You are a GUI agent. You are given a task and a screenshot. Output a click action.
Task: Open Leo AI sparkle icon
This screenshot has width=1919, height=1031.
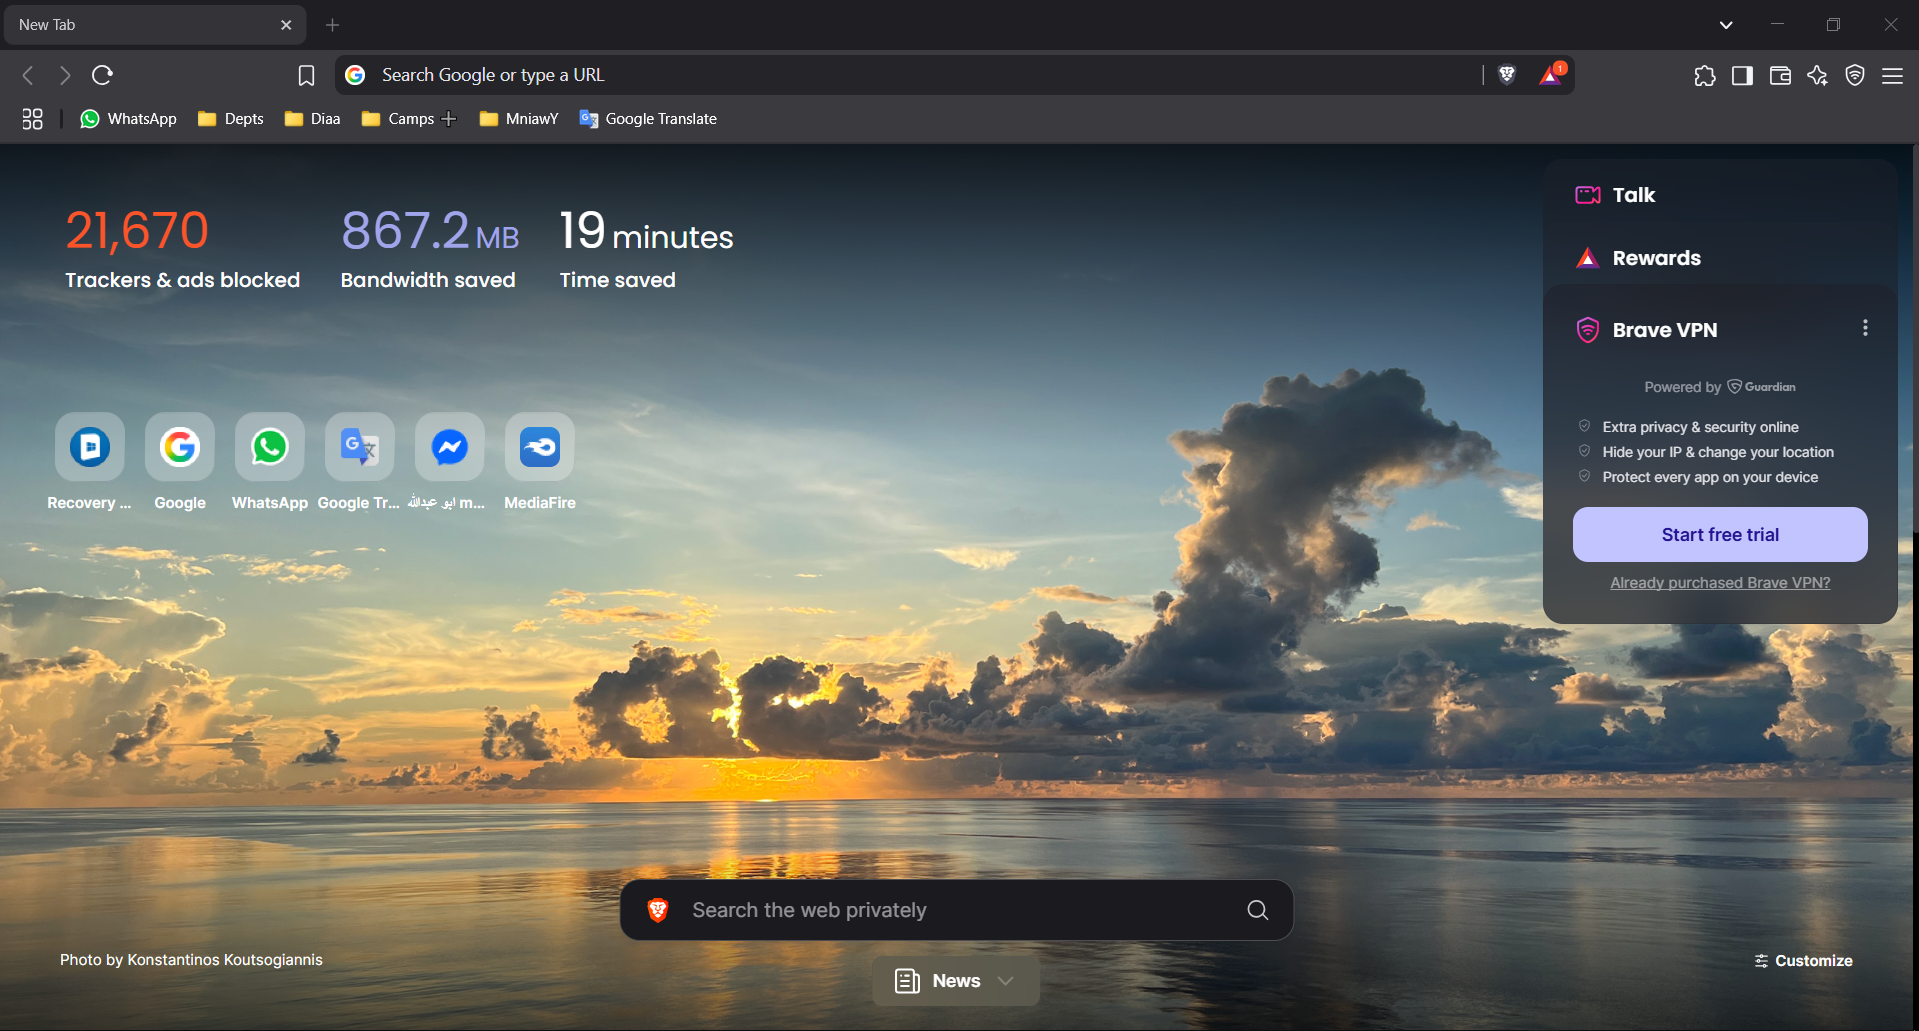point(1817,75)
